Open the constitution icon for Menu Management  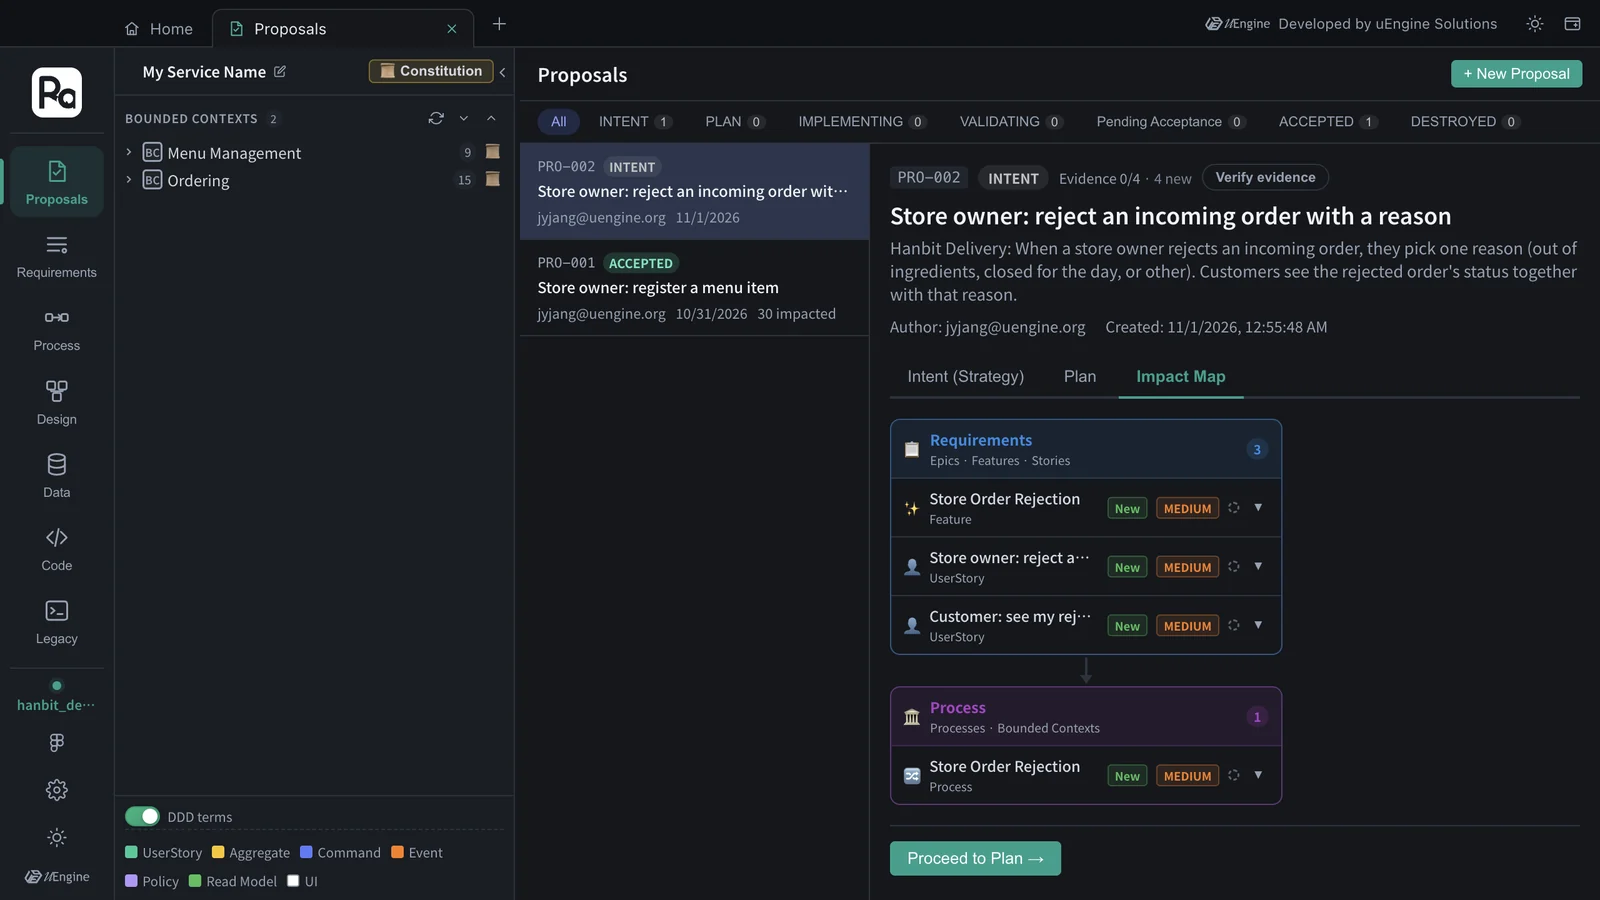[x=492, y=152]
